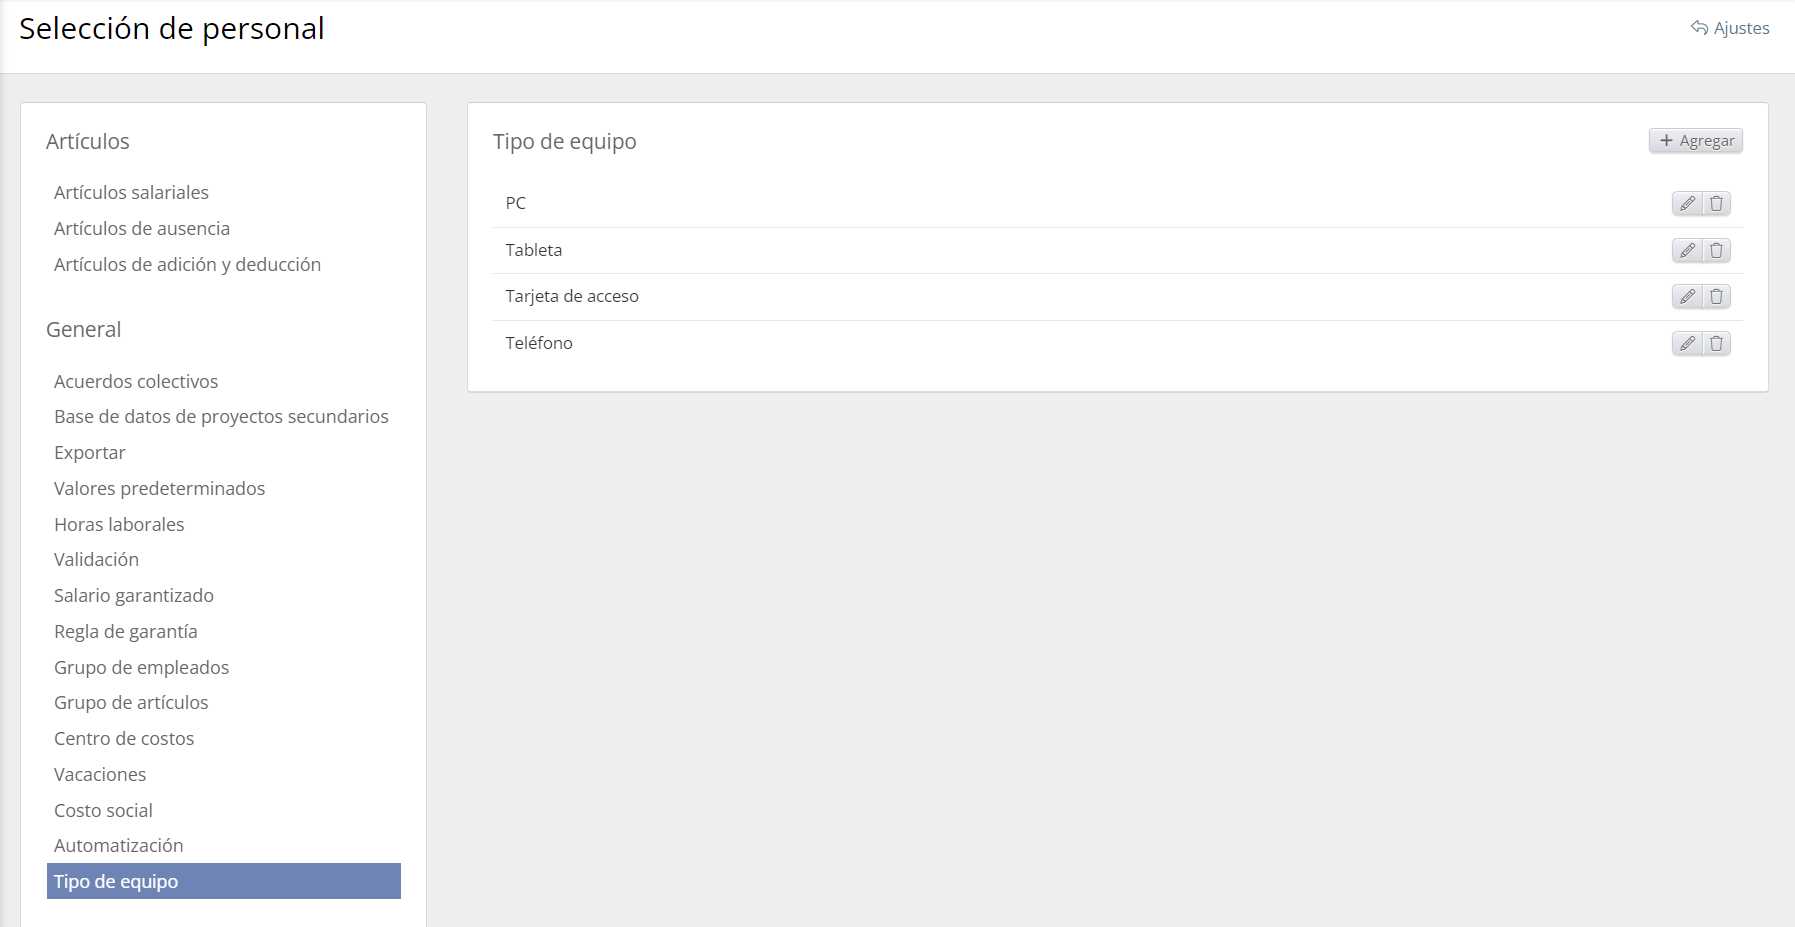Select Centro de costos
This screenshot has width=1795, height=927.
point(124,738)
